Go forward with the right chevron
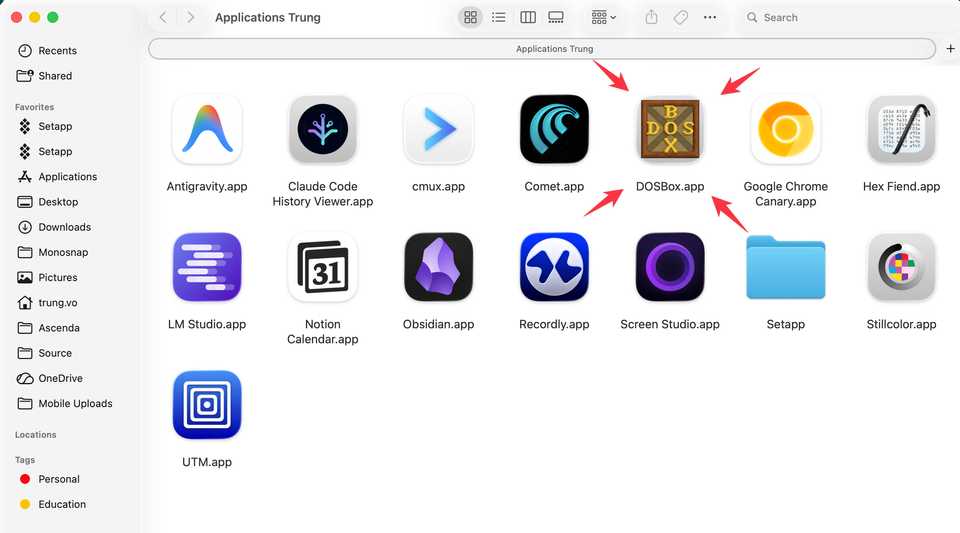Screen dimensions: 960x533 pos(190,17)
